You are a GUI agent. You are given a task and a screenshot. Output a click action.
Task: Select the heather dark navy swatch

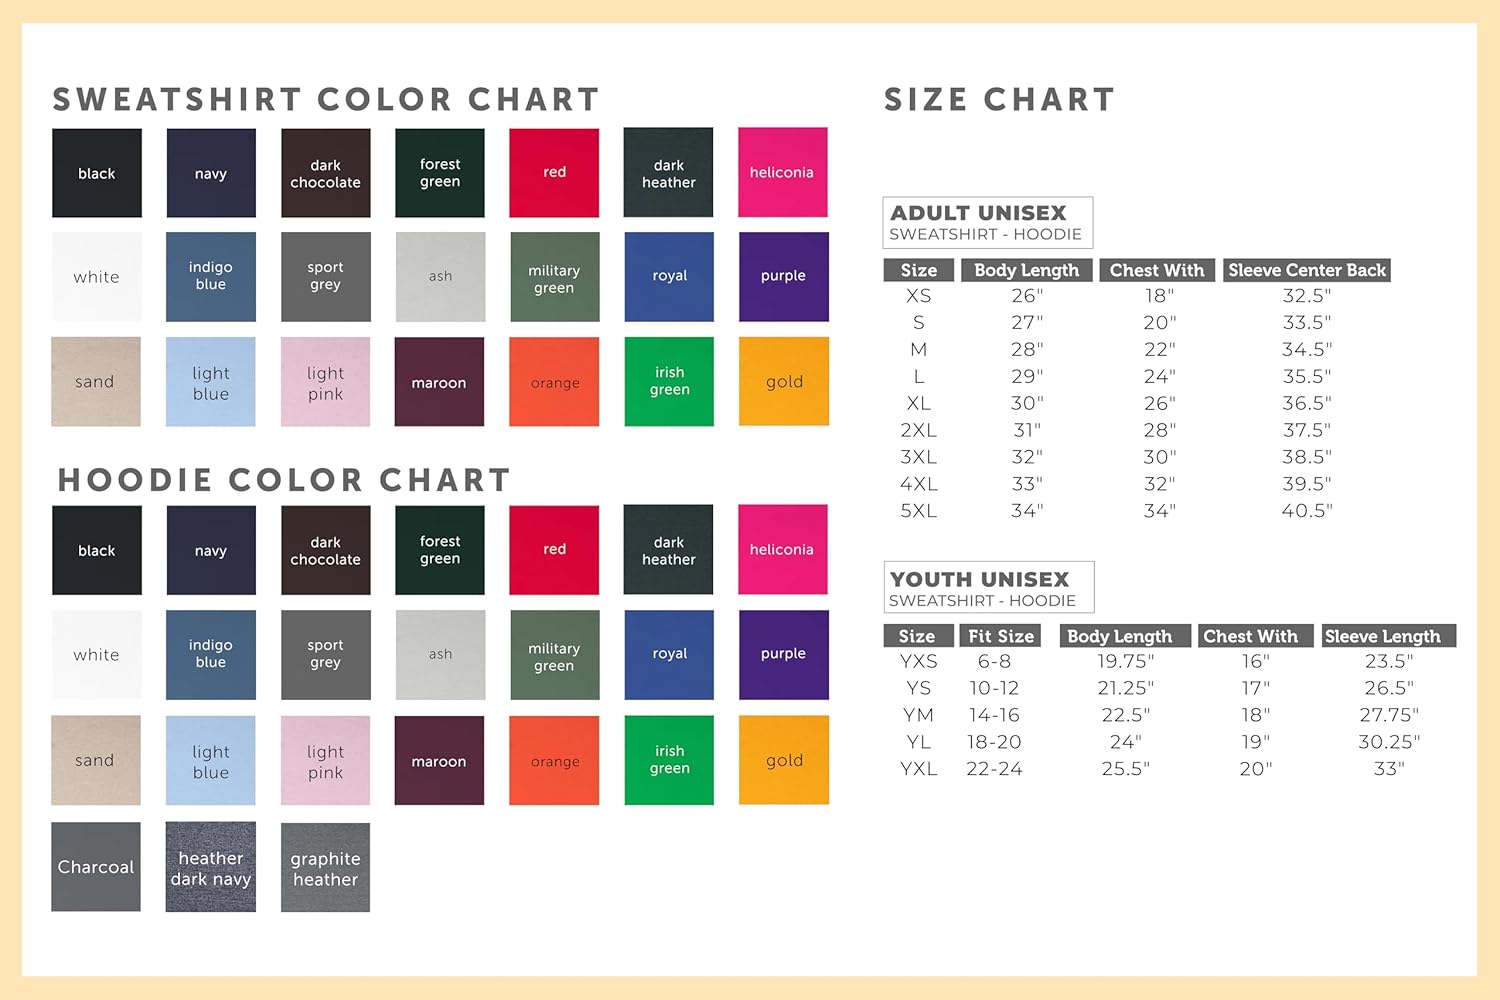point(211,867)
